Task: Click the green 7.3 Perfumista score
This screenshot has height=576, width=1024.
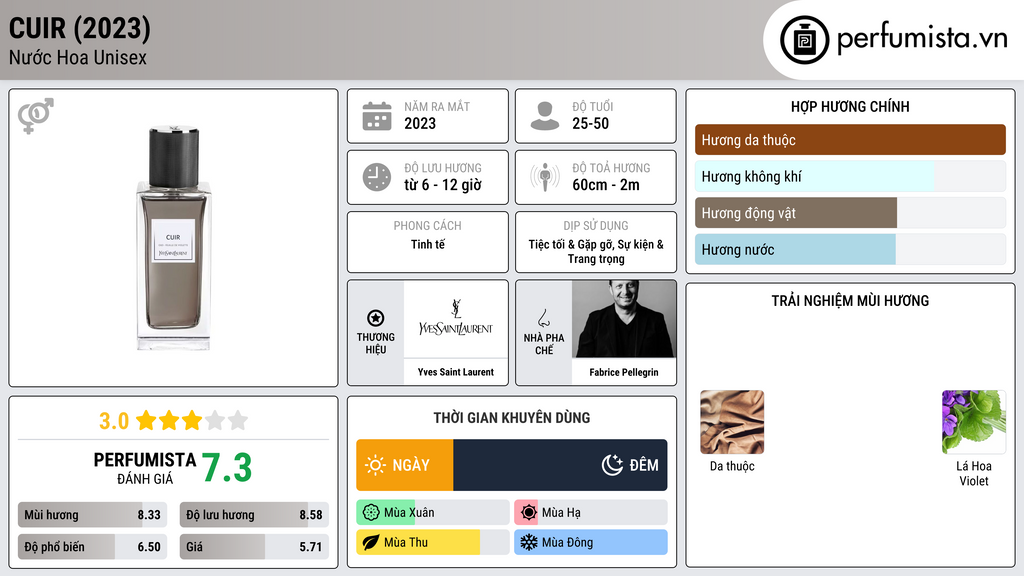Action: (x=227, y=468)
